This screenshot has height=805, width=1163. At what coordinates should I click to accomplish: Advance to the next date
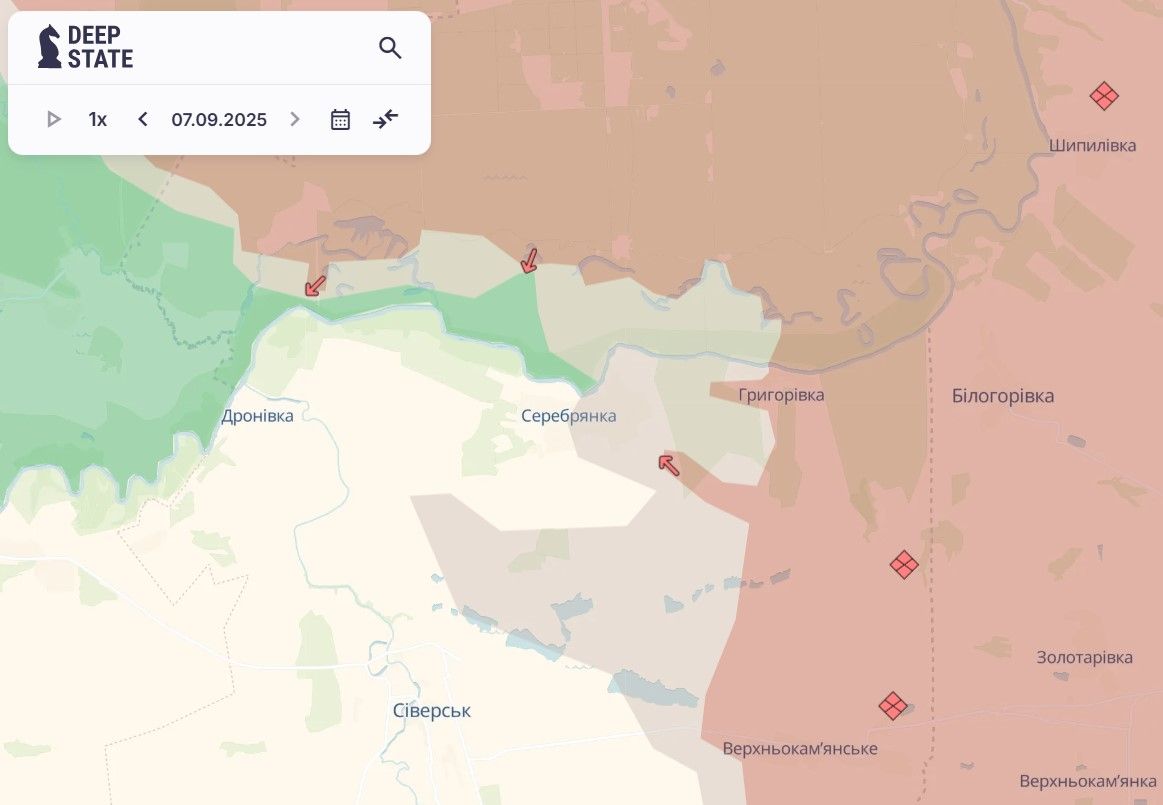294,120
